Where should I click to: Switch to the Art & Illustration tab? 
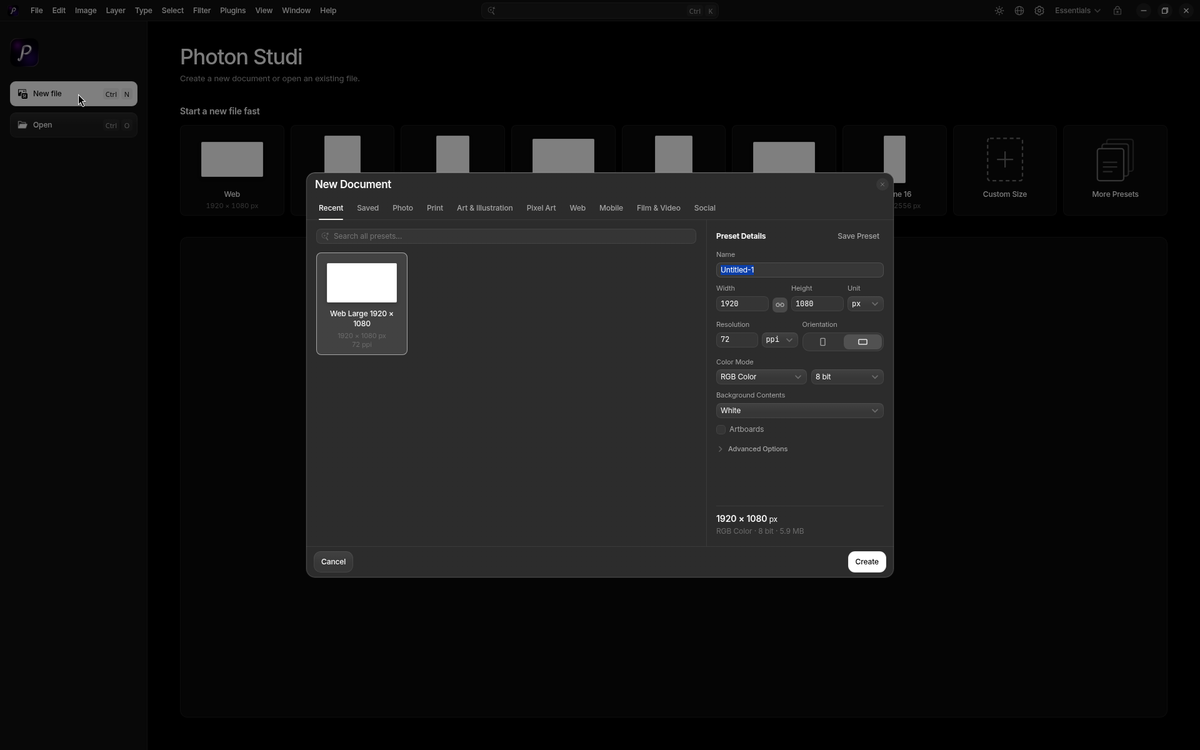(x=485, y=208)
